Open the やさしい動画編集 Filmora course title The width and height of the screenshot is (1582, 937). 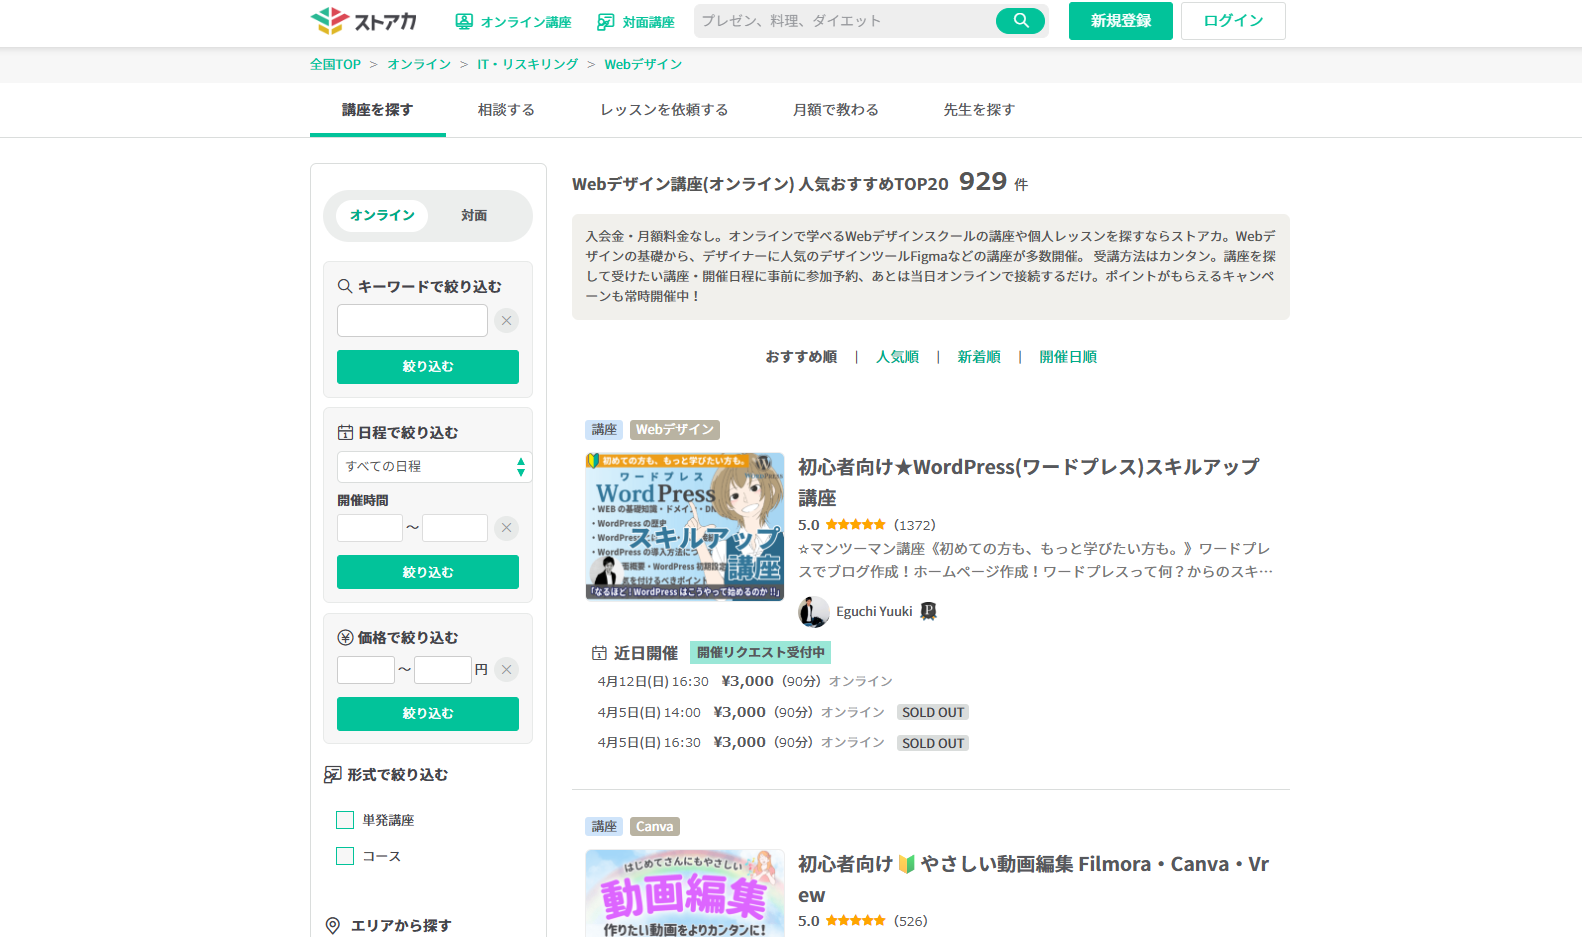click(1033, 879)
